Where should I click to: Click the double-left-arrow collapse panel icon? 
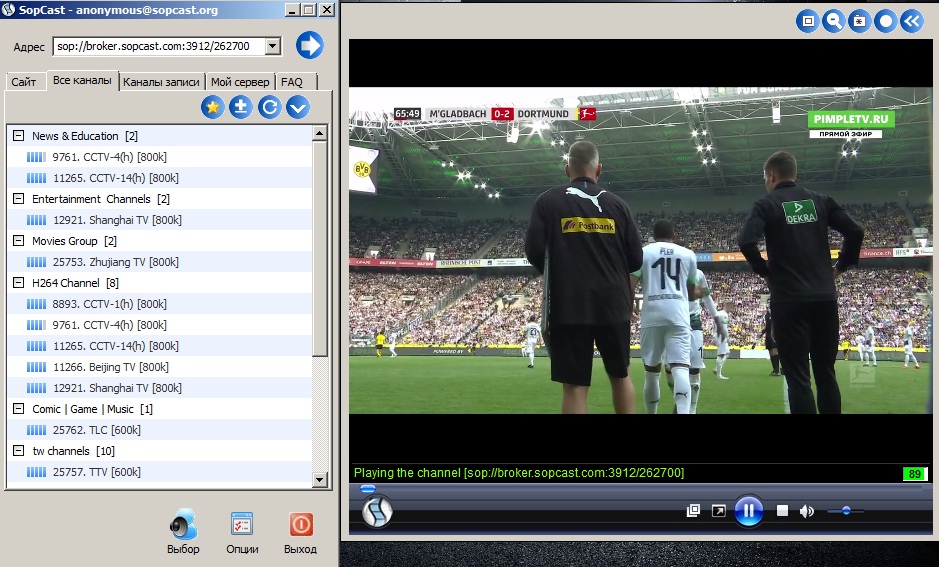pyautogui.click(x=911, y=22)
